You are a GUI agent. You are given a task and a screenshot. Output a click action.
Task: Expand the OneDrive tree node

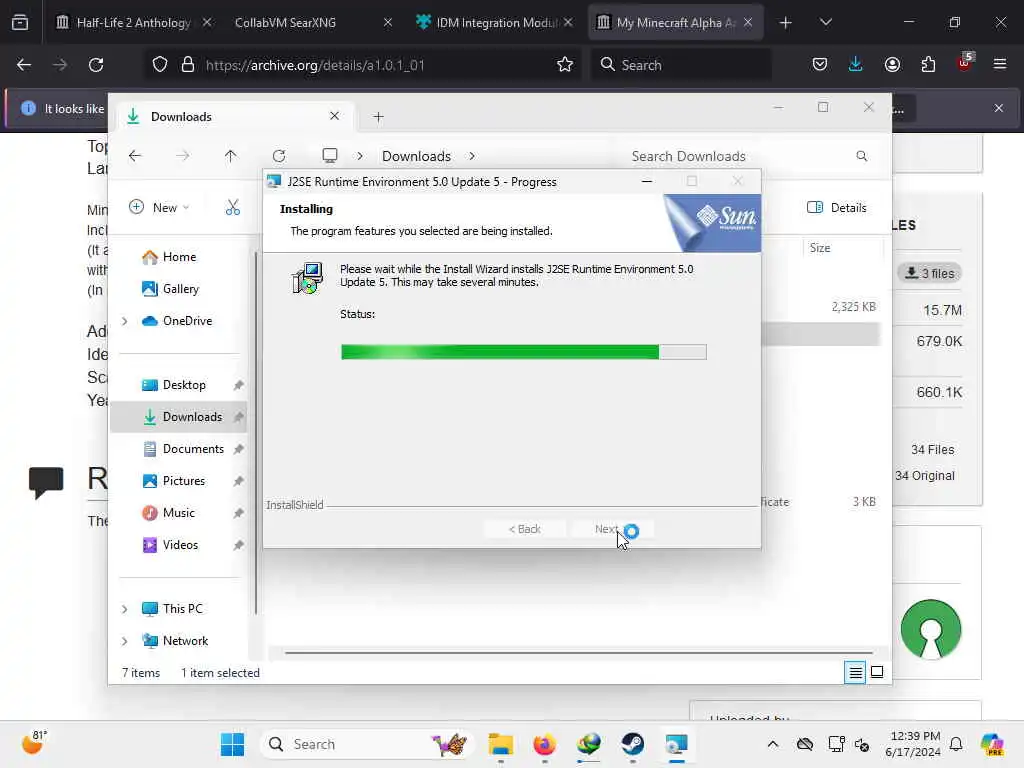(124, 321)
